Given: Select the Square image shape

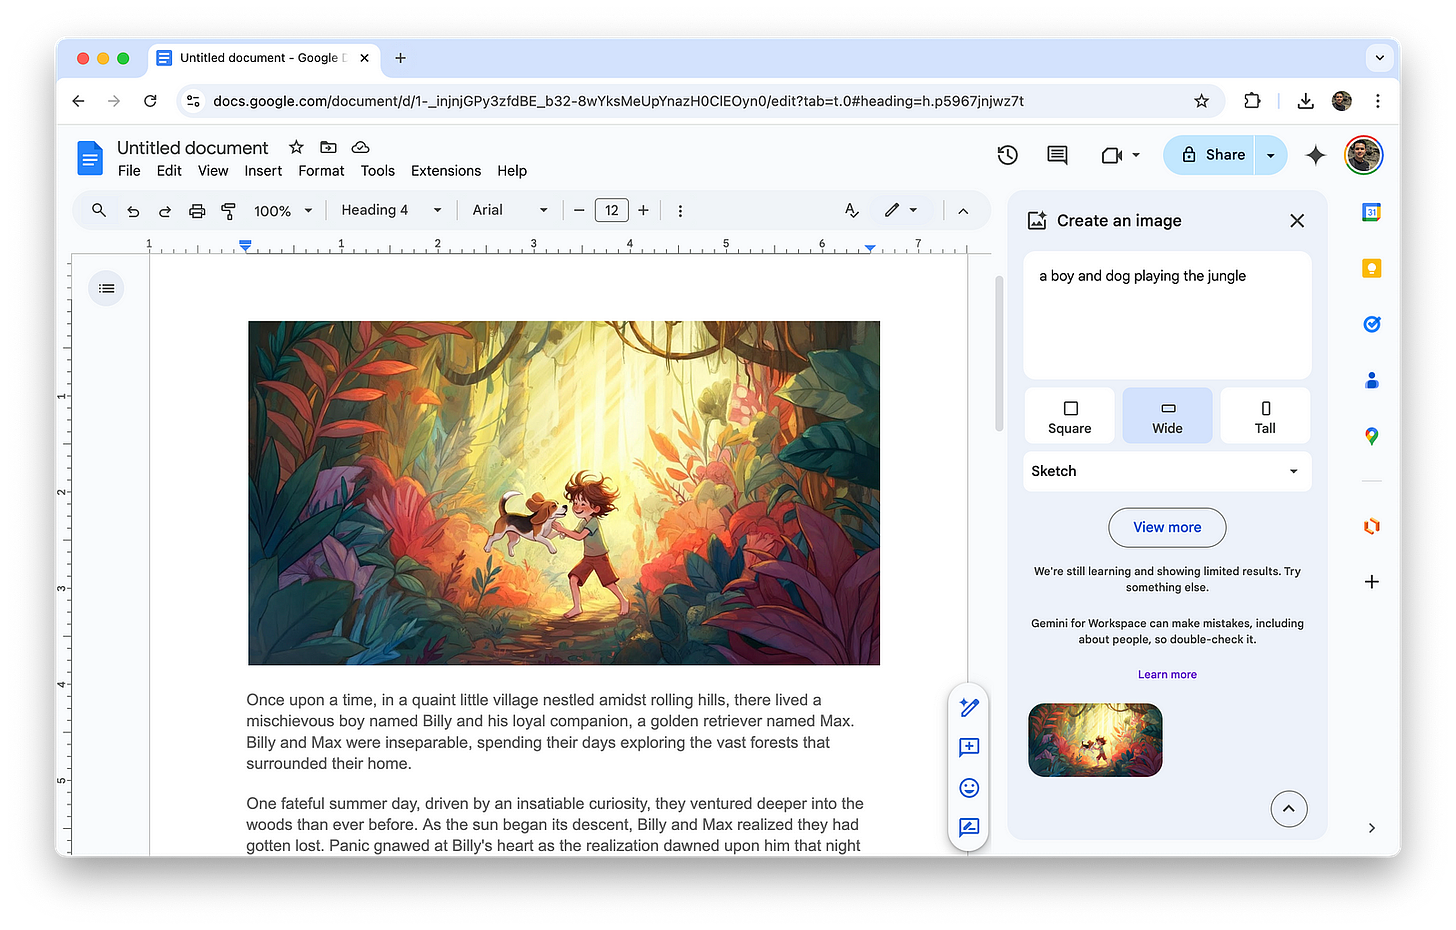Looking at the screenshot, I should point(1070,416).
